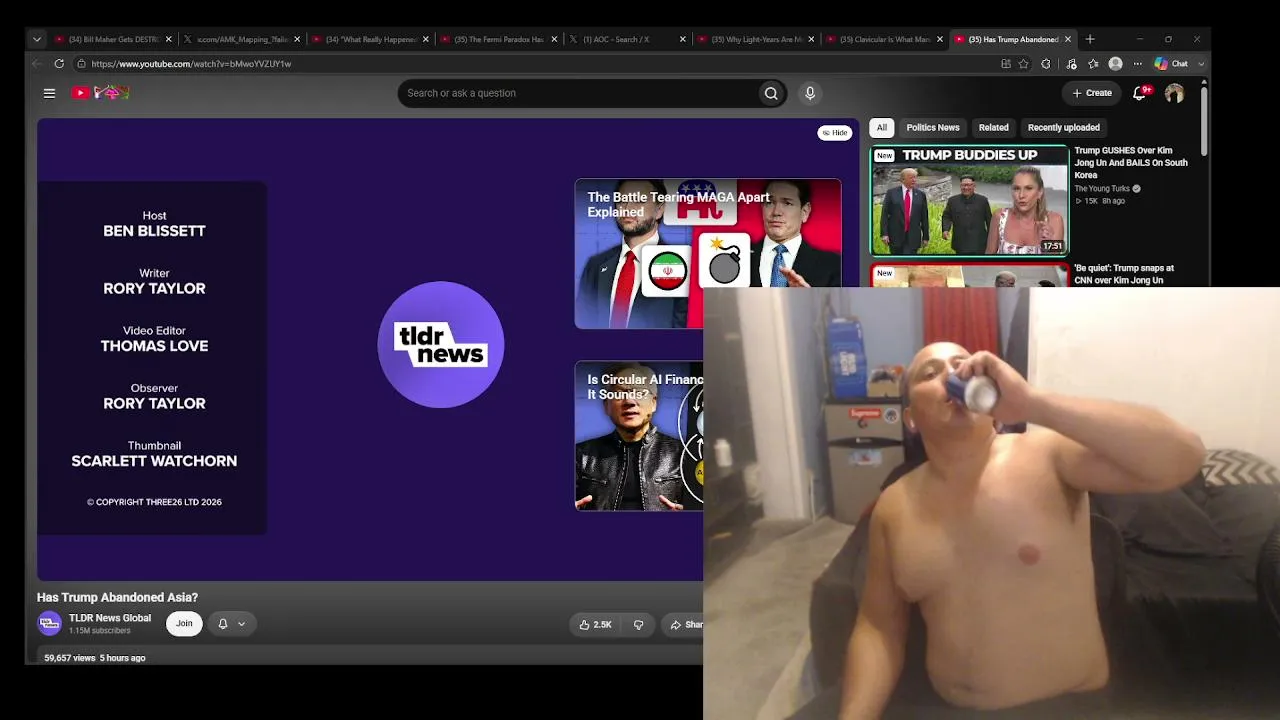
Task: Open a new browser tab
Action: pos(1090,40)
